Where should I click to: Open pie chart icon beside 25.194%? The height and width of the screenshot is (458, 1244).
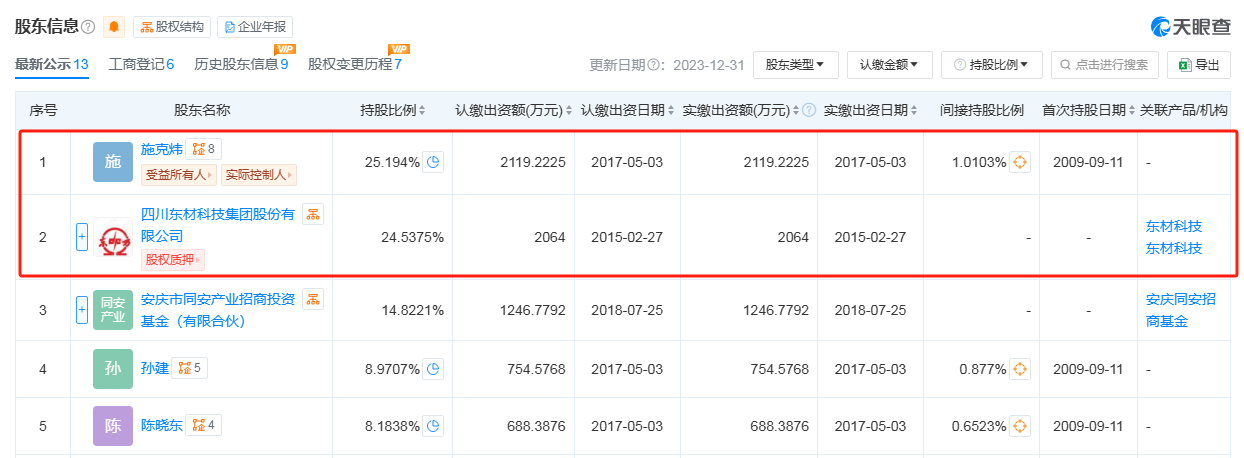point(433,162)
